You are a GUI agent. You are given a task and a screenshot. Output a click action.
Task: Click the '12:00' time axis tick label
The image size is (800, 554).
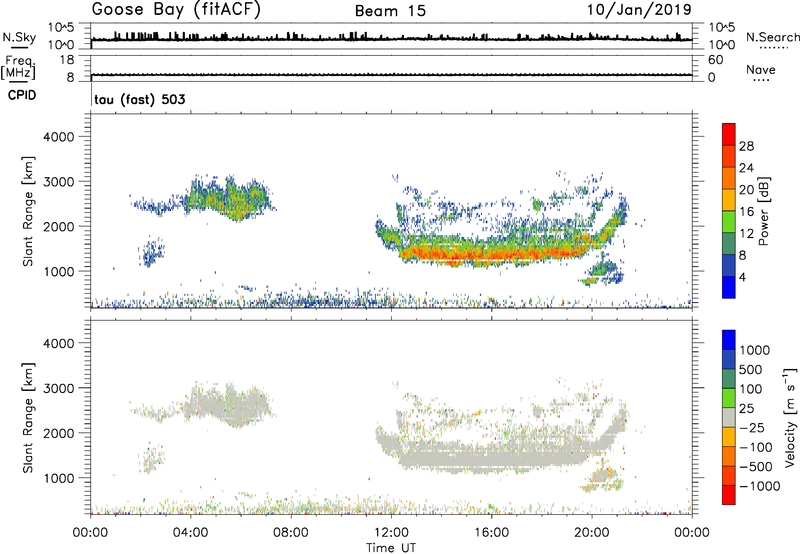point(391,533)
